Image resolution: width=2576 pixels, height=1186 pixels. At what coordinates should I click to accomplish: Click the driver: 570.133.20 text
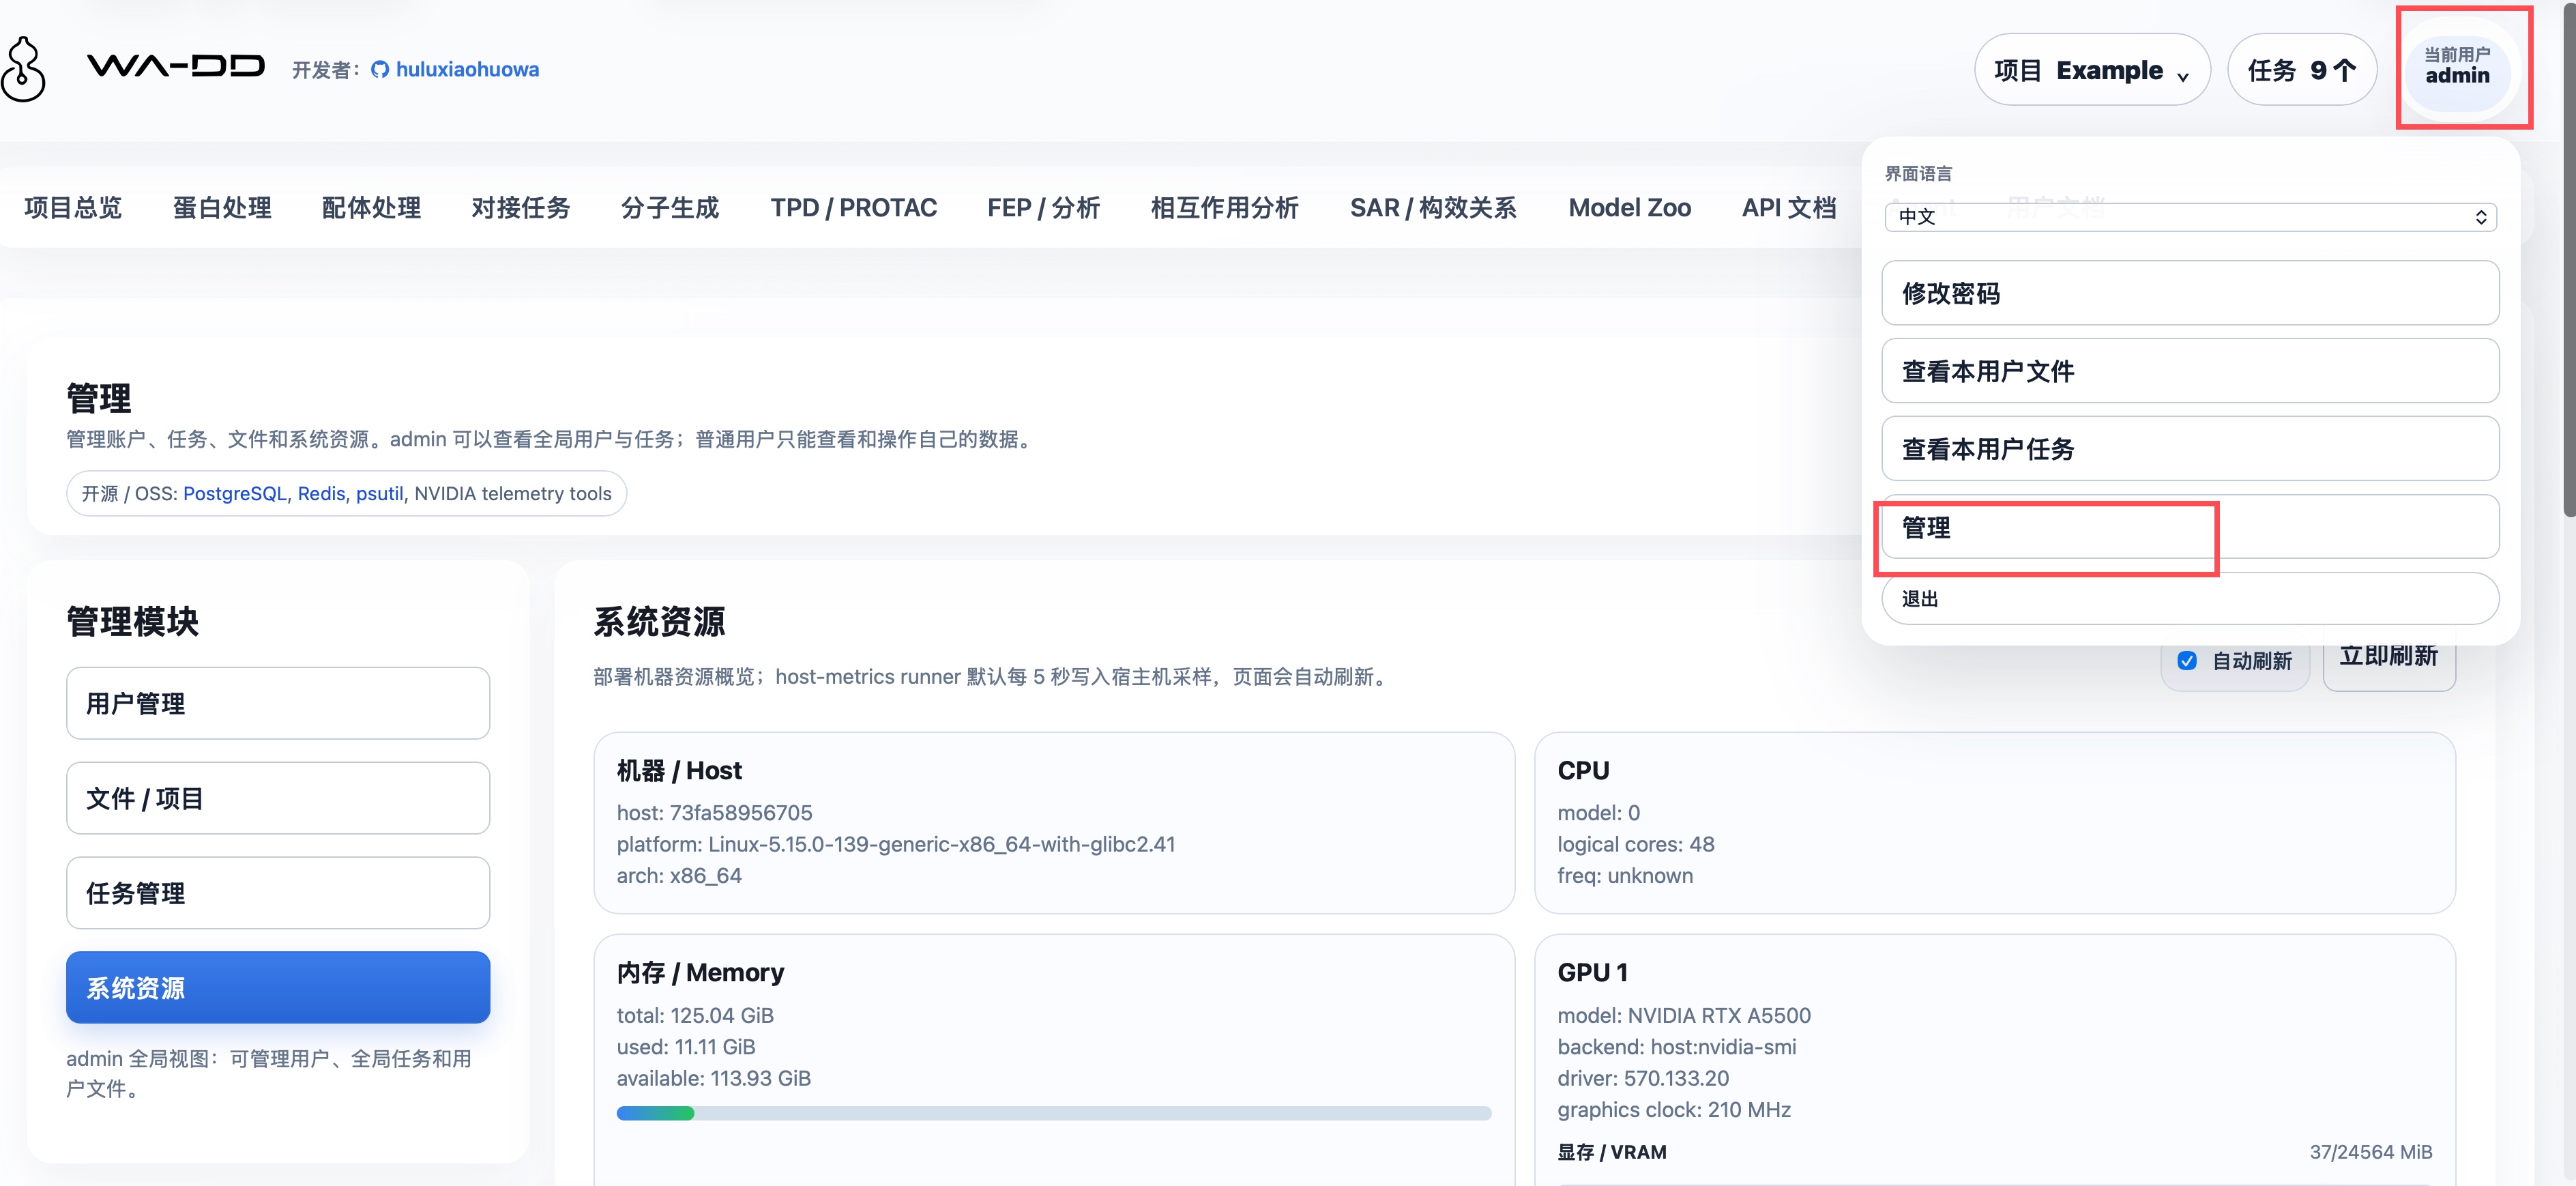(x=1642, y=1079)
